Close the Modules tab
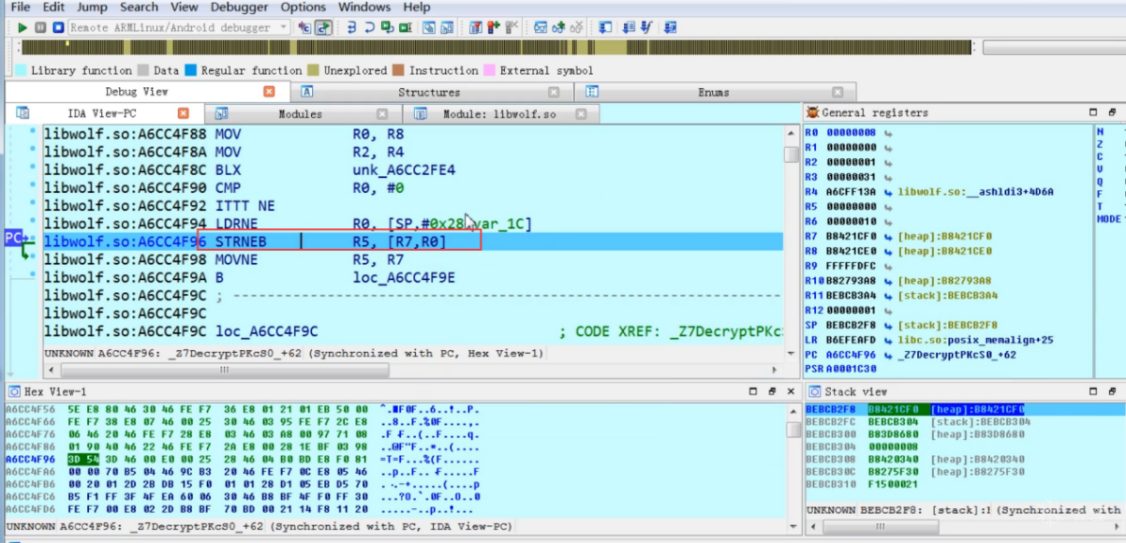 coord(382,113)
